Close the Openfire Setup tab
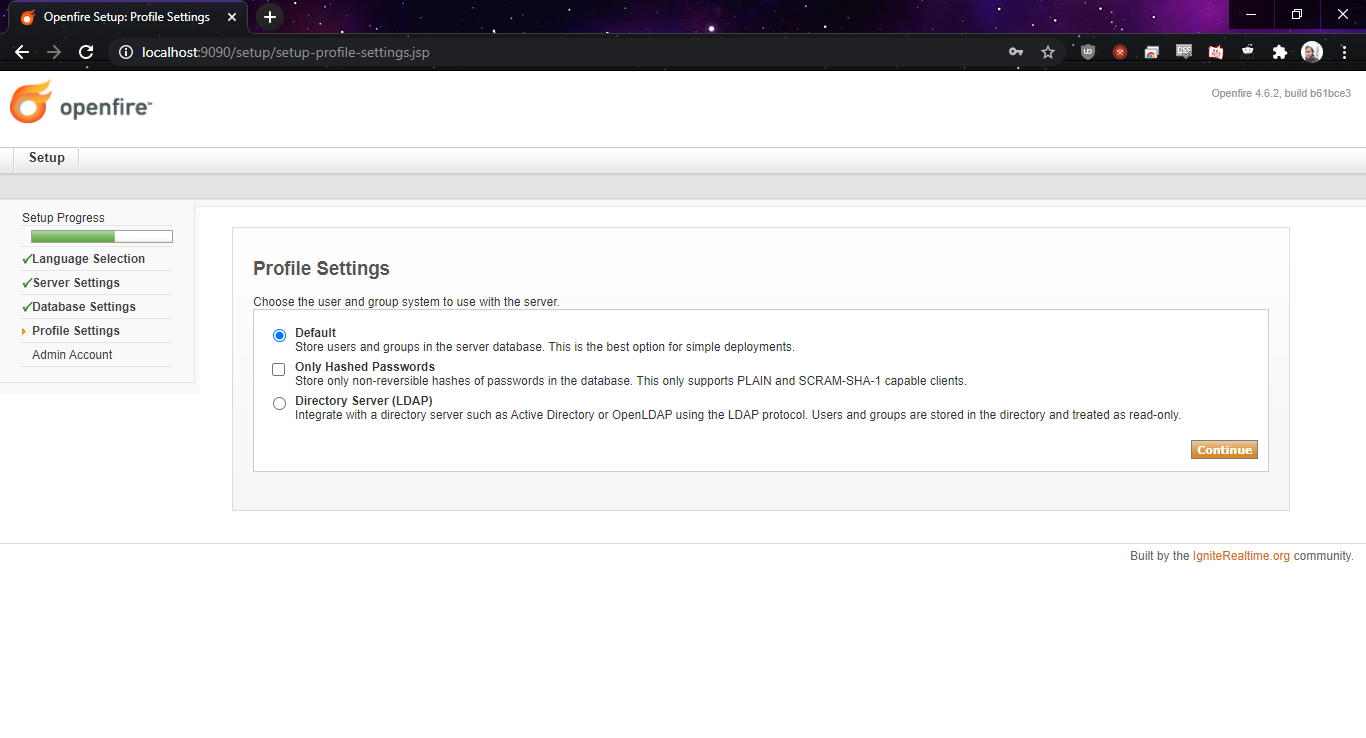Screen dimensions: 1366x738 pos(232,17)
